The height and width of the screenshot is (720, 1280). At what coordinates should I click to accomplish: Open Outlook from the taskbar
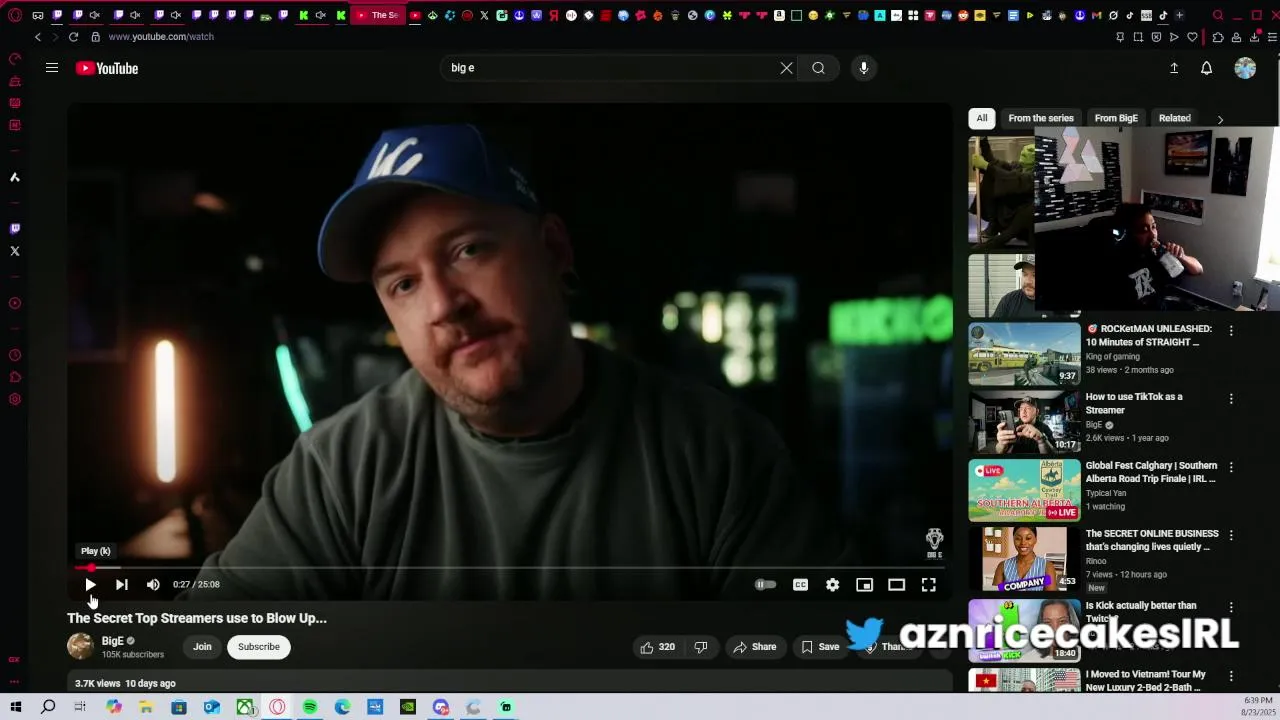pos(212,707)
